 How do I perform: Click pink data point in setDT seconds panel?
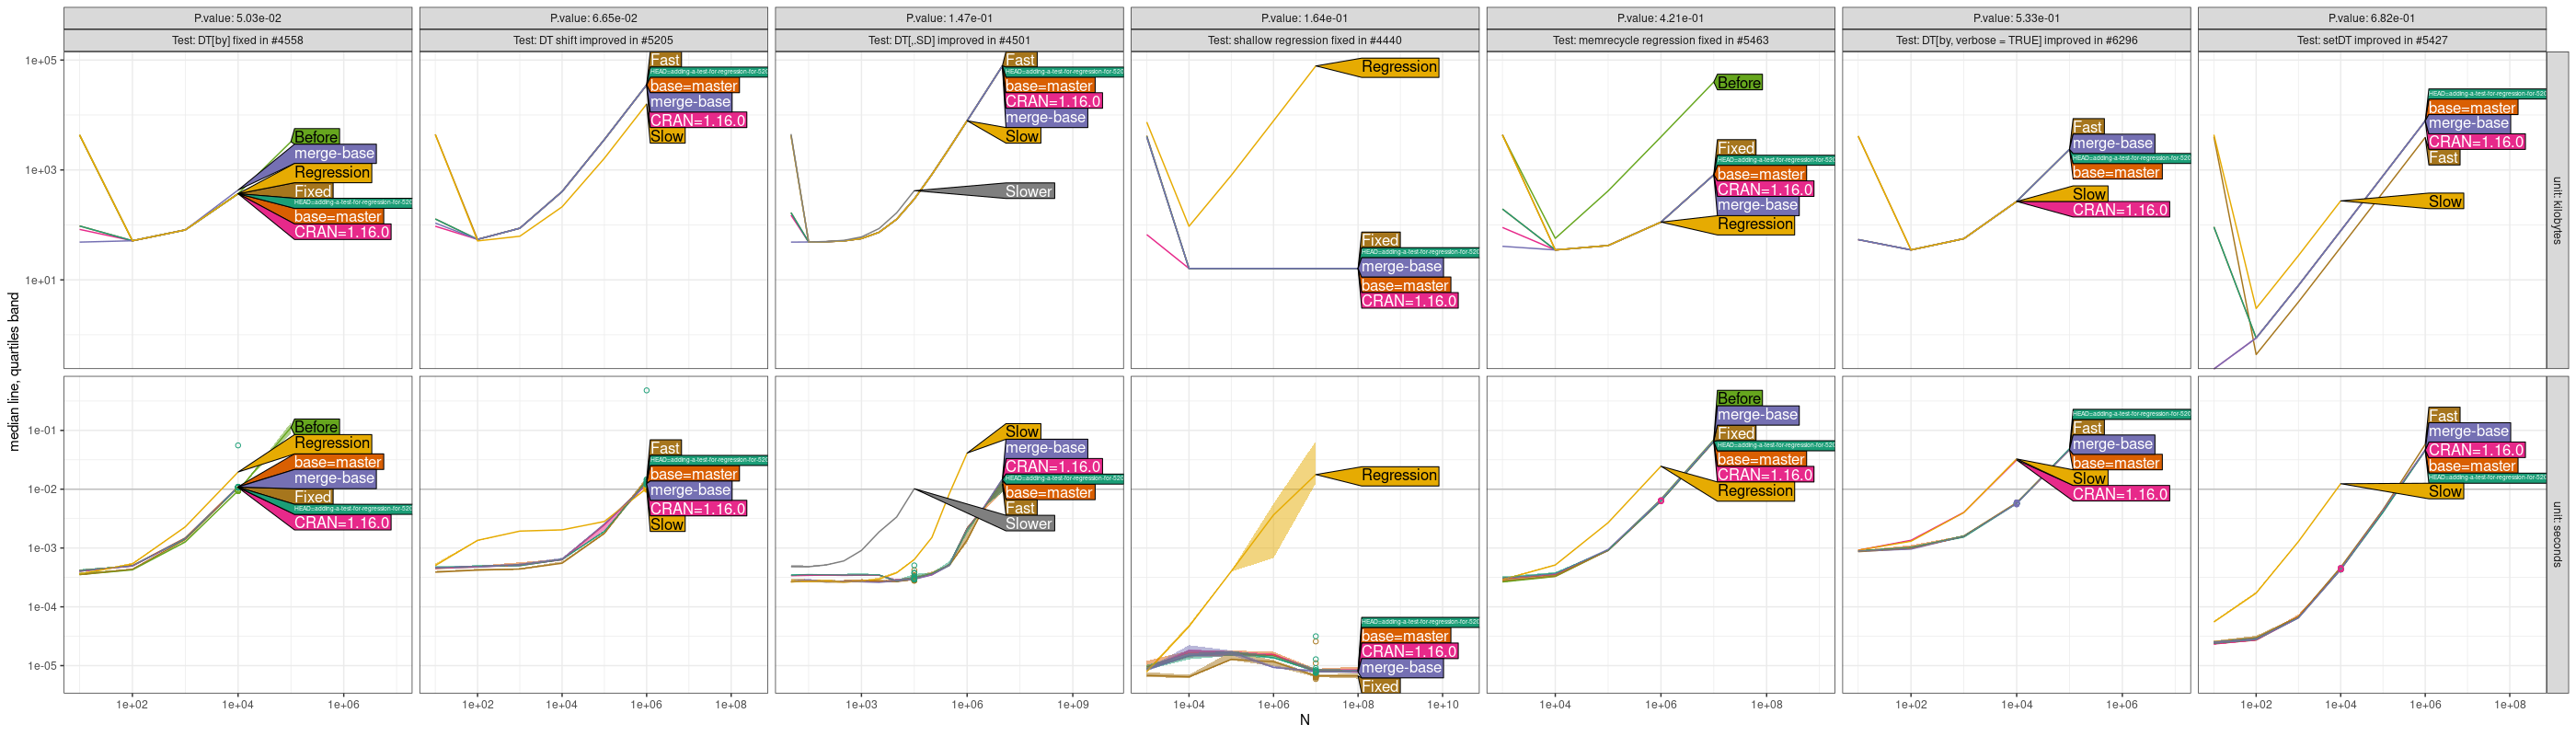pos(2341,569)
